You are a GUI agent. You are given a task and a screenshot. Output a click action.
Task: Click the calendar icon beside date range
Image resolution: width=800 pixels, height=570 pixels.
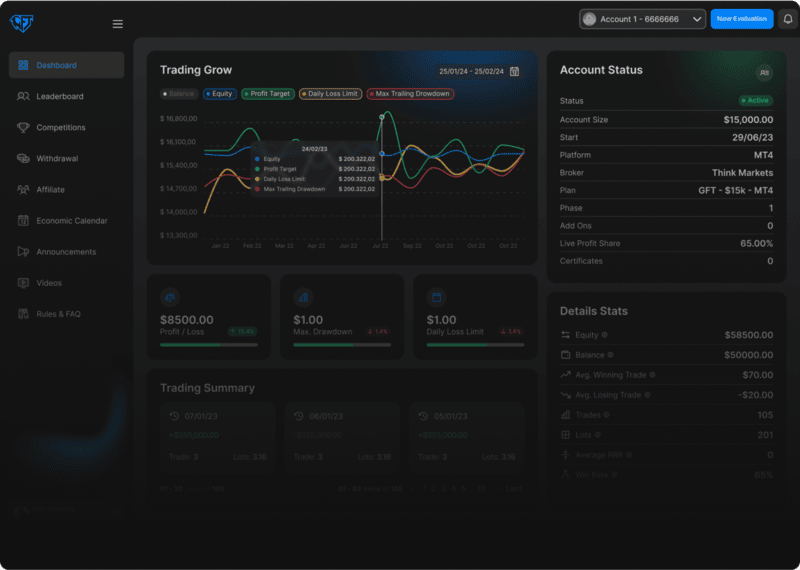coord(514,71)
